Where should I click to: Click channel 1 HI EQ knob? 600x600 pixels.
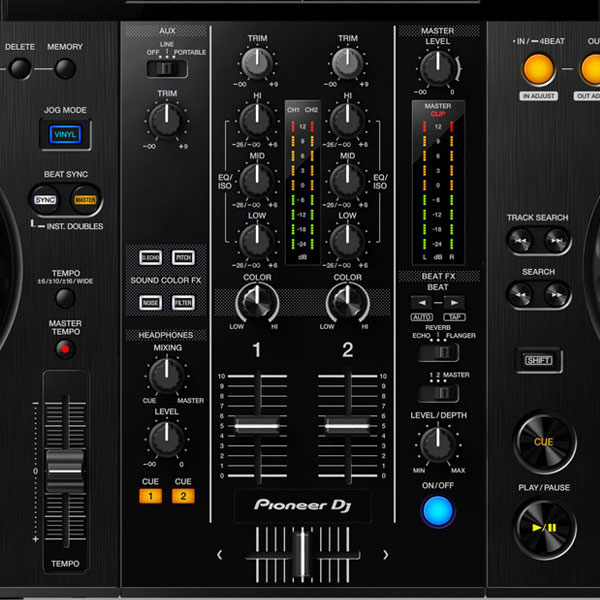257,120
